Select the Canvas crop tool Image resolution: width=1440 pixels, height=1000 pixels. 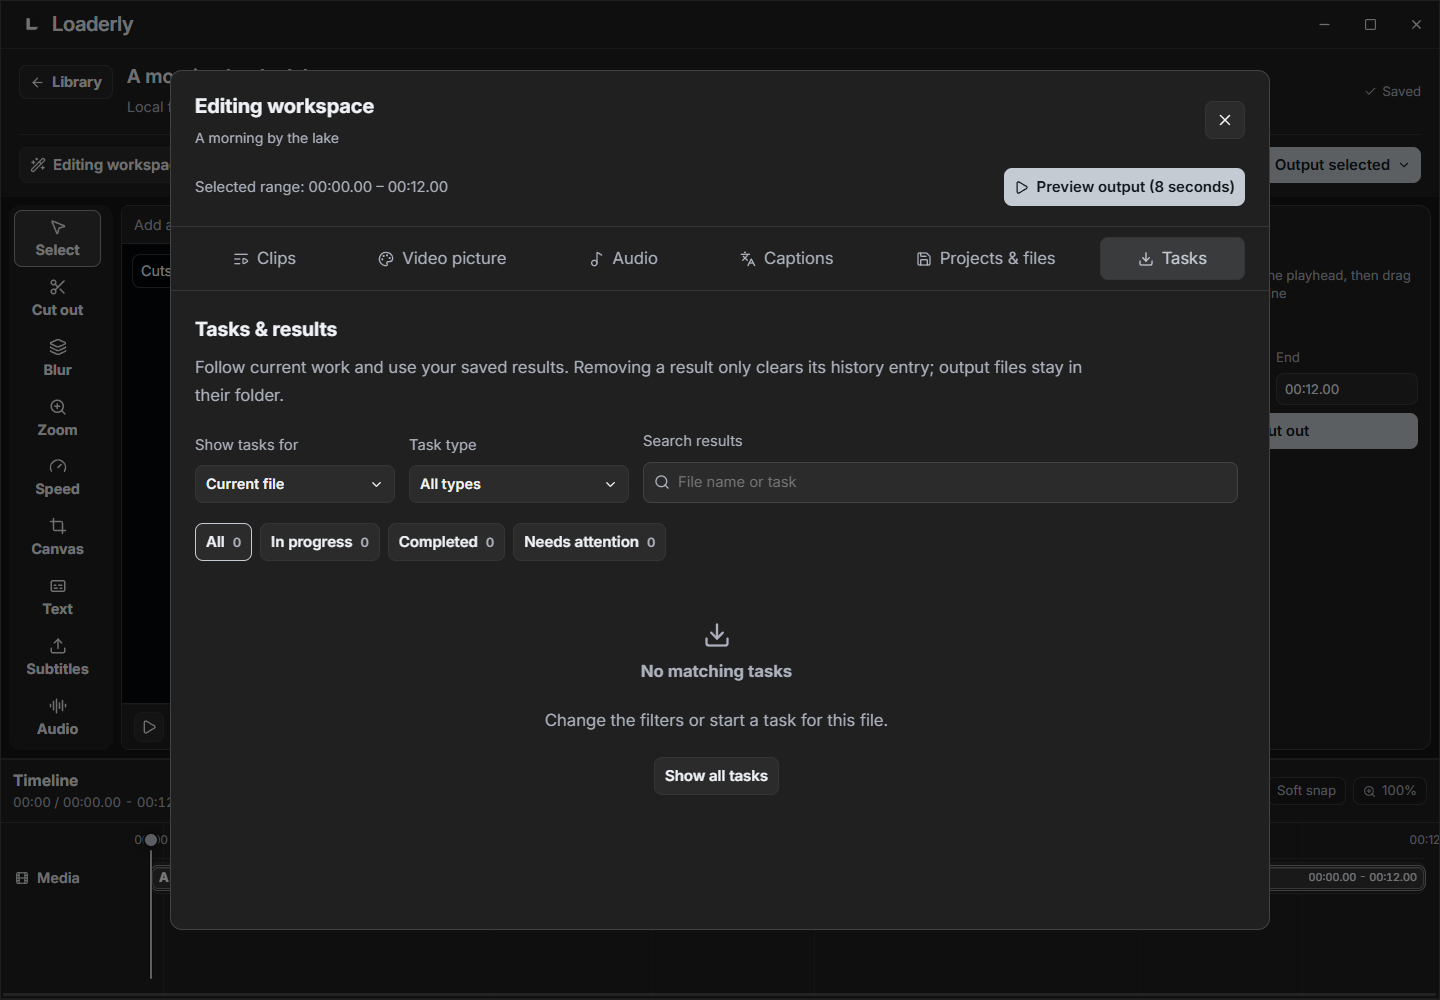[x=57, y=537]
